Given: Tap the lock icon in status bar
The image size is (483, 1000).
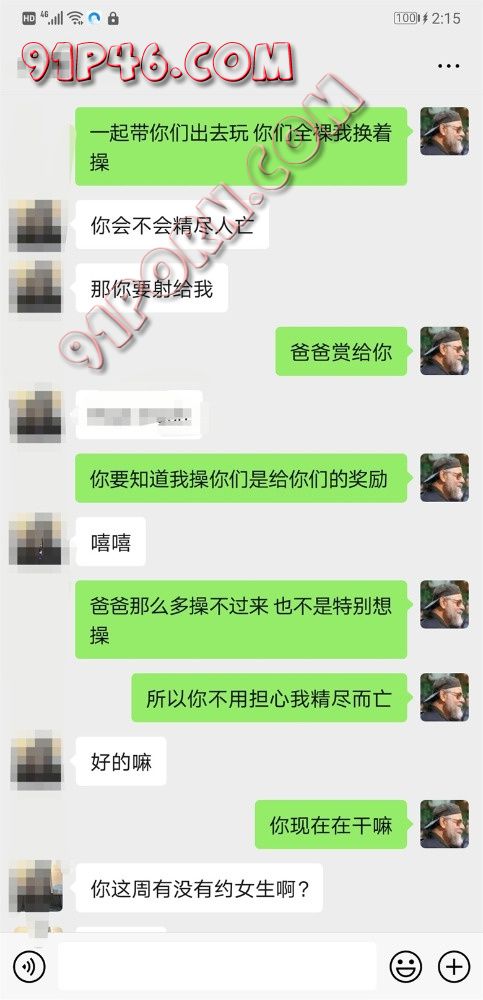Looking at the screenshot, I should click(114, 18).
